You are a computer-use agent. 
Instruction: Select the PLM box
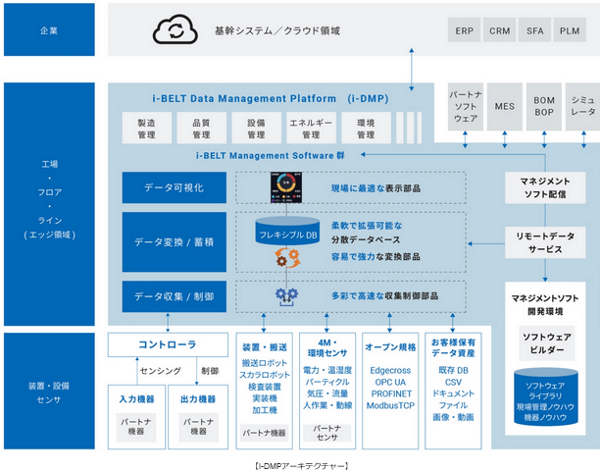click(571, 31)
